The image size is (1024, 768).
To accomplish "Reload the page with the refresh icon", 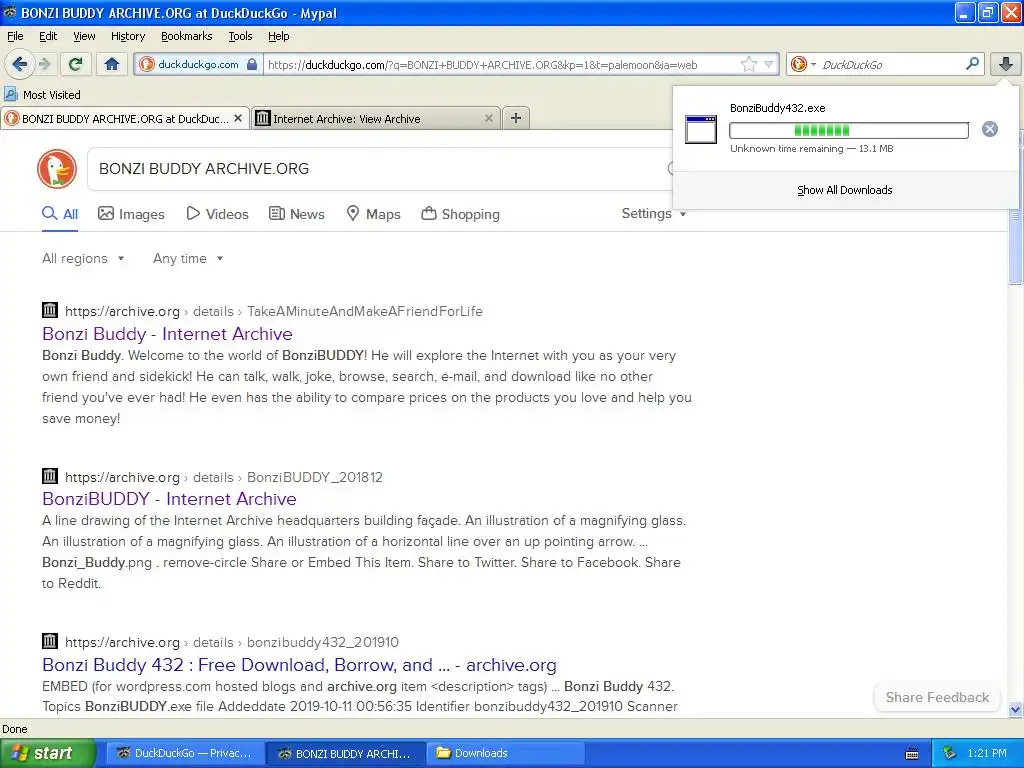I will click(x=75, y=64).
